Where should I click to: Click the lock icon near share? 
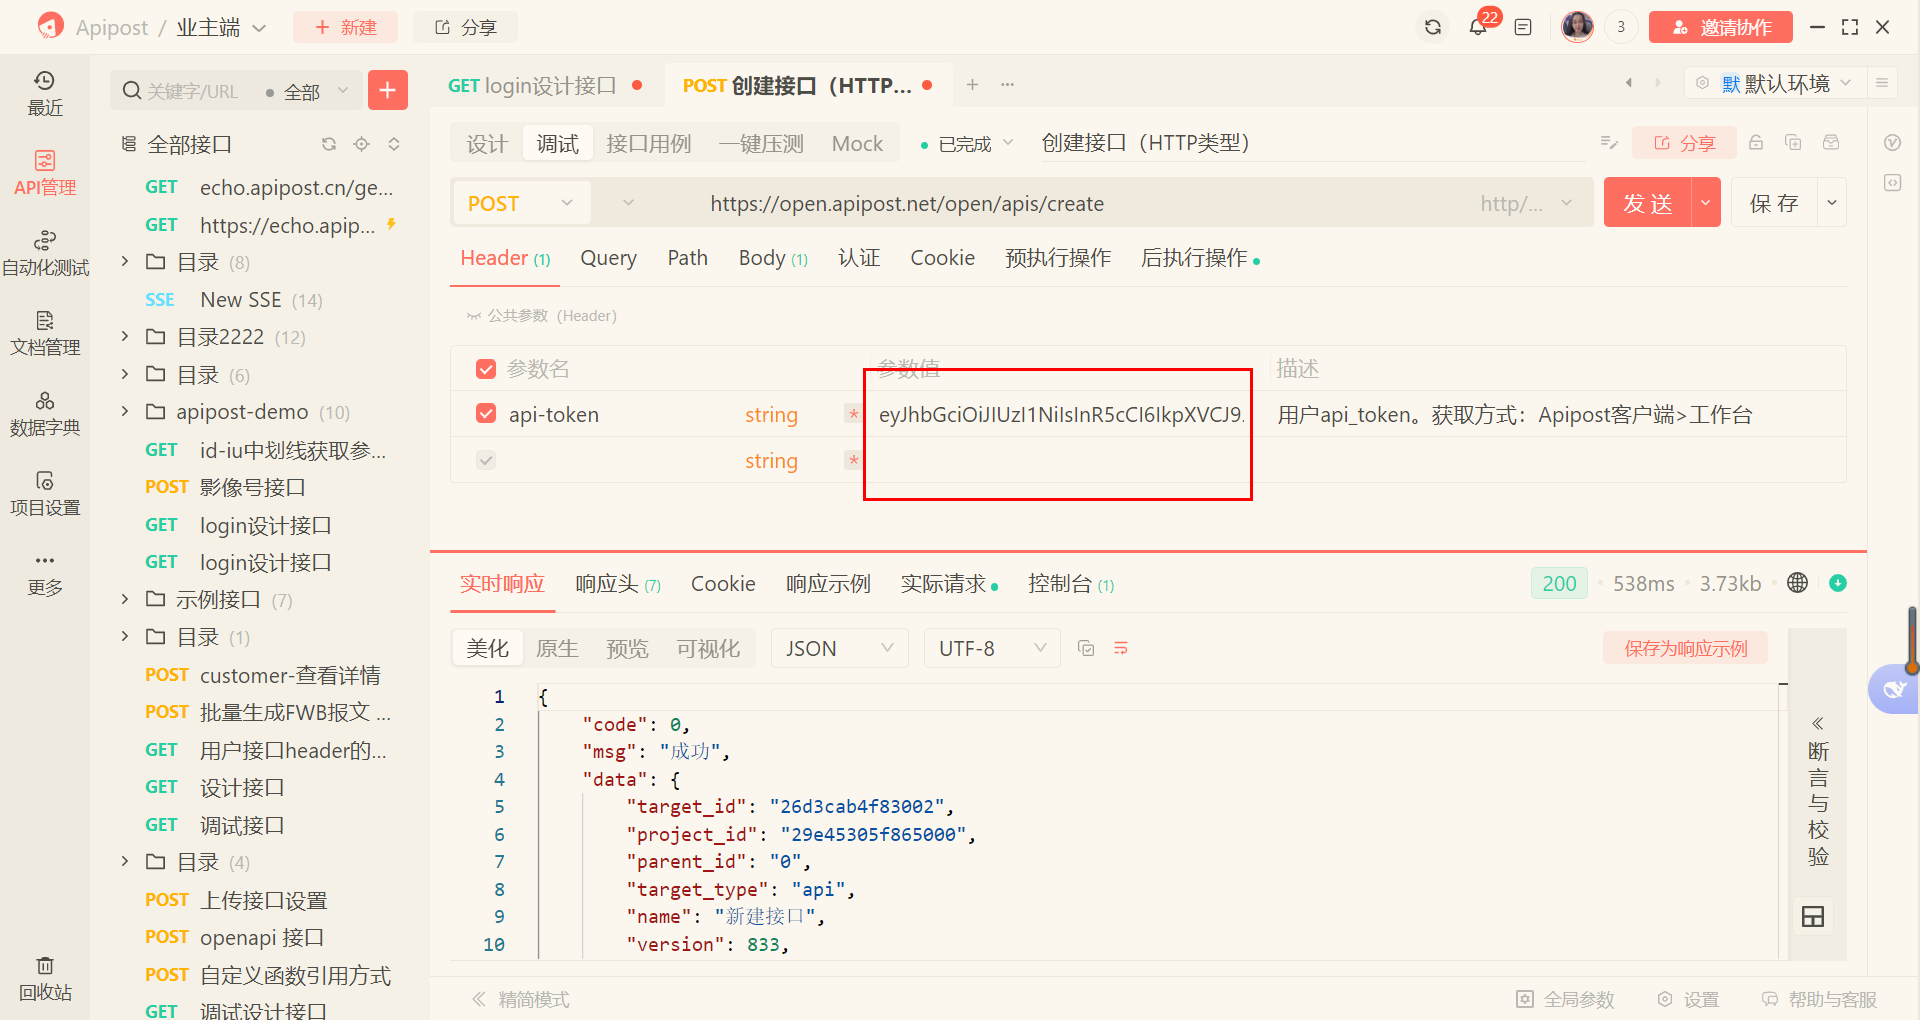[1756, 143]
